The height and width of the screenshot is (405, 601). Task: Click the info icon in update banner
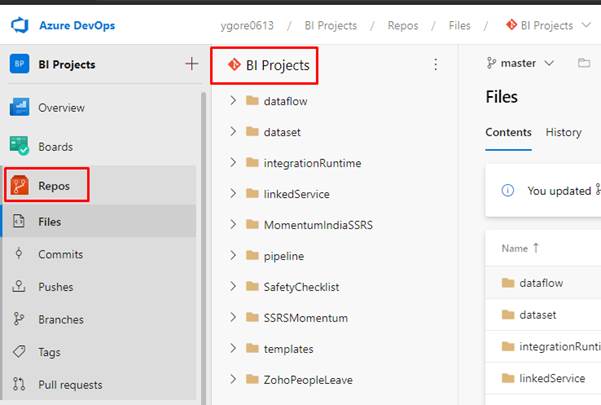pos(507,190)
